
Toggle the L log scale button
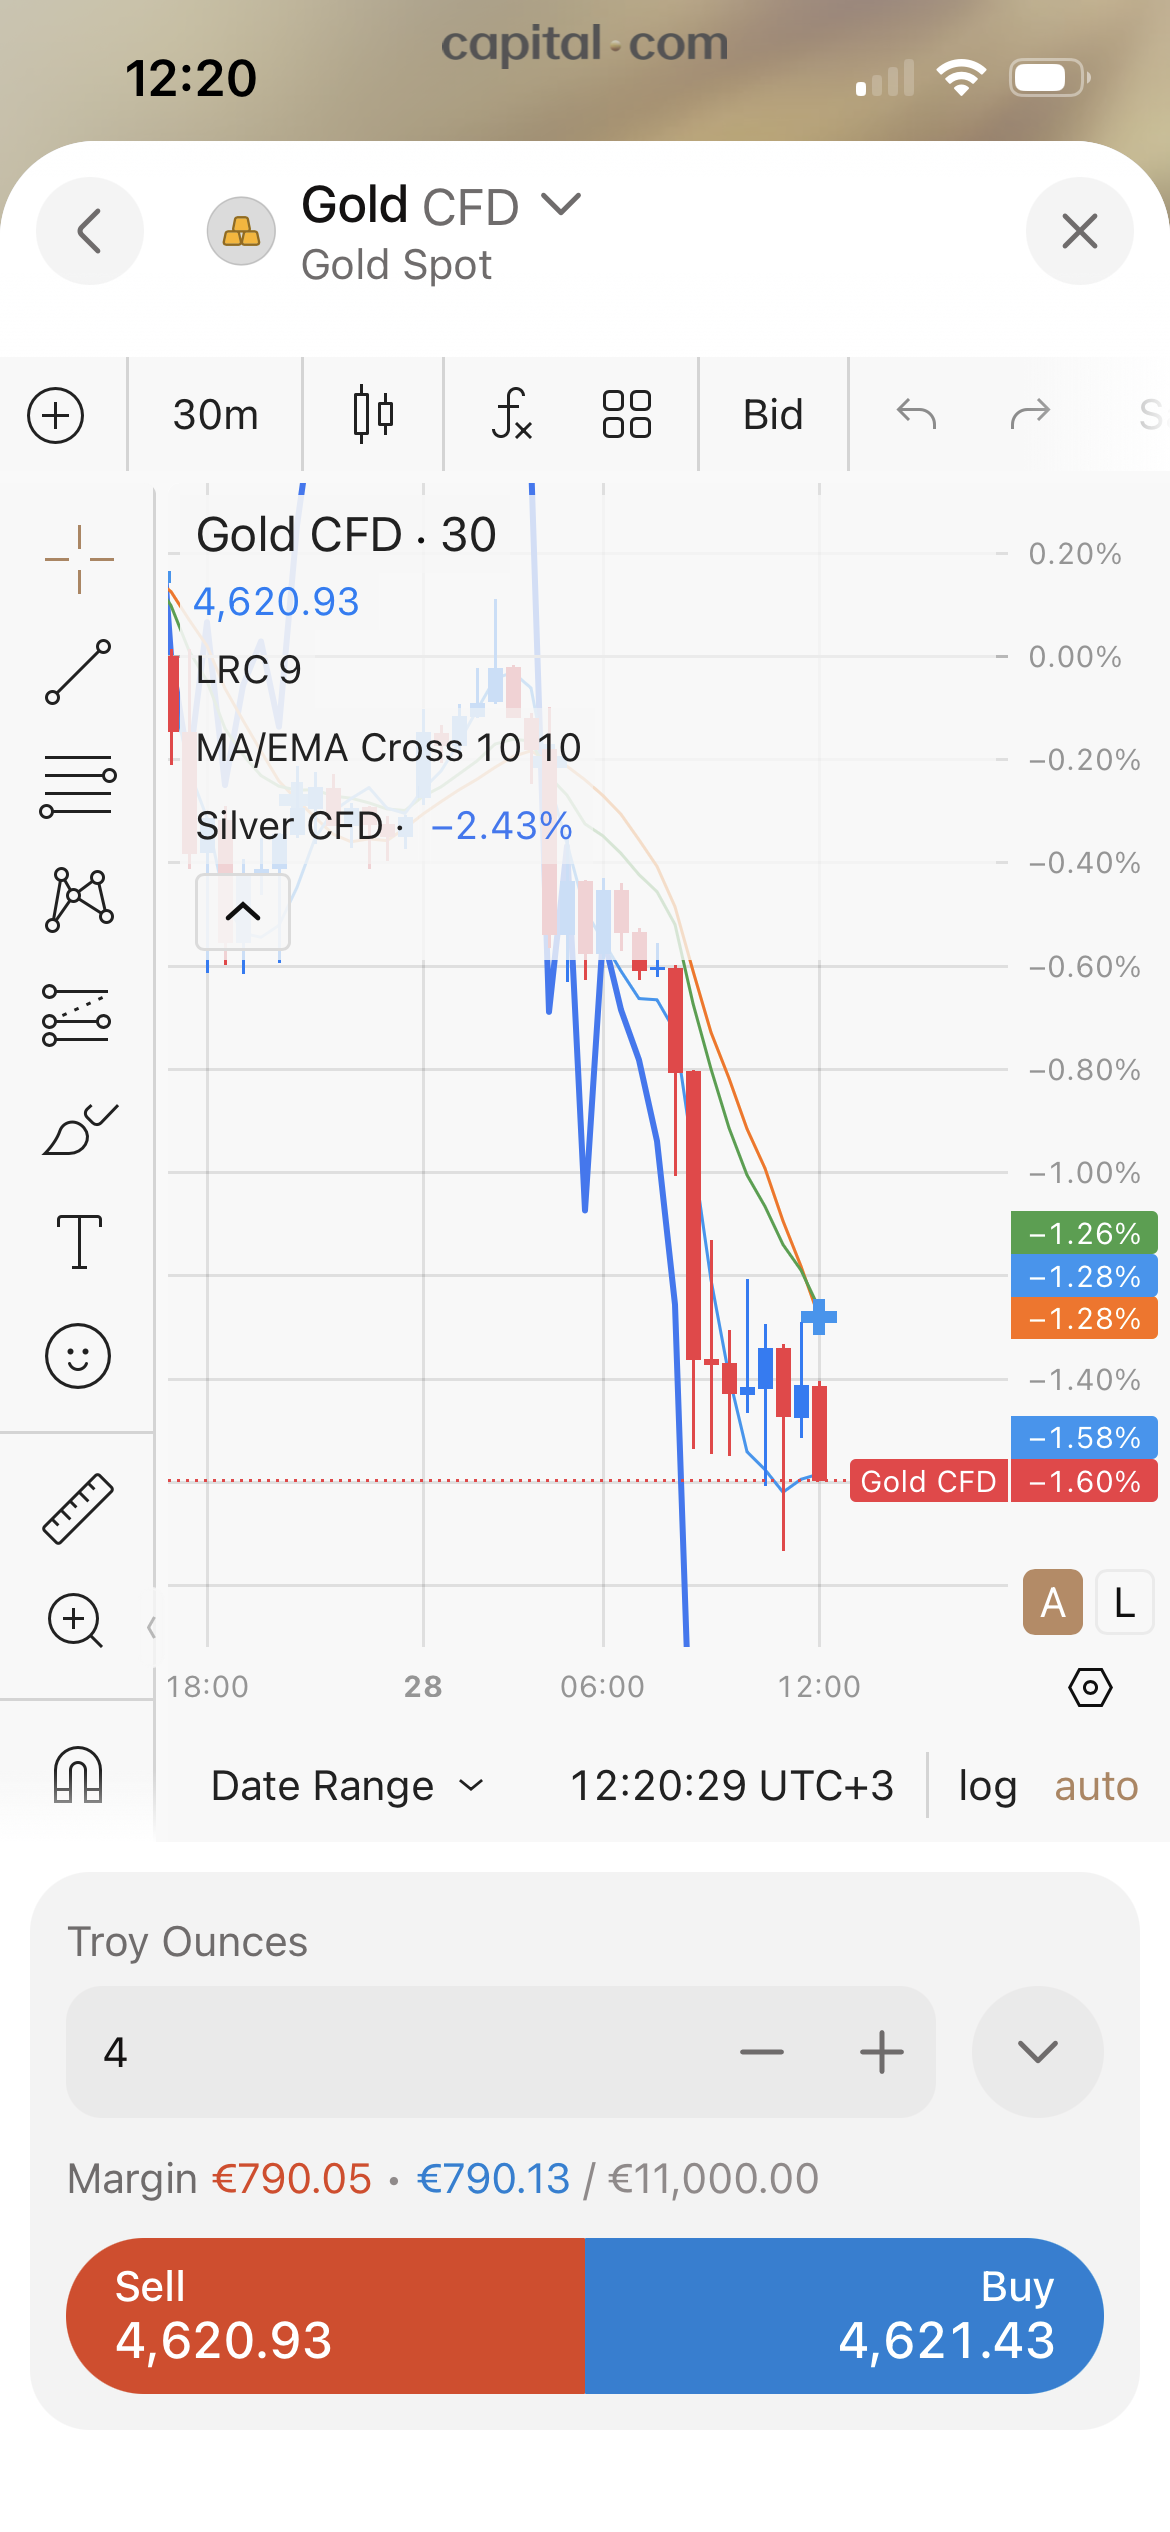pos(1125,1602)
